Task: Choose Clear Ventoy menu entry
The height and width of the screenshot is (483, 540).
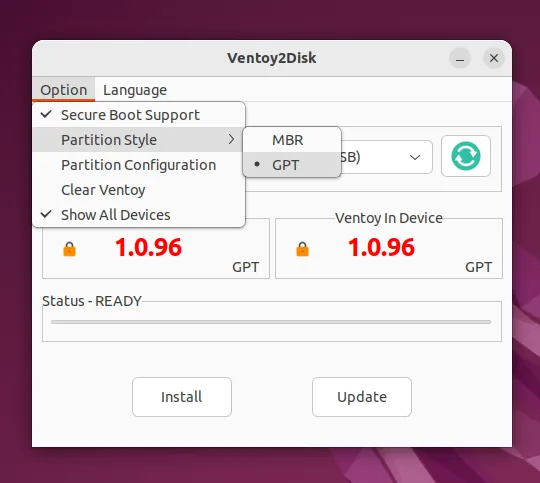Action: click(139, 190)
